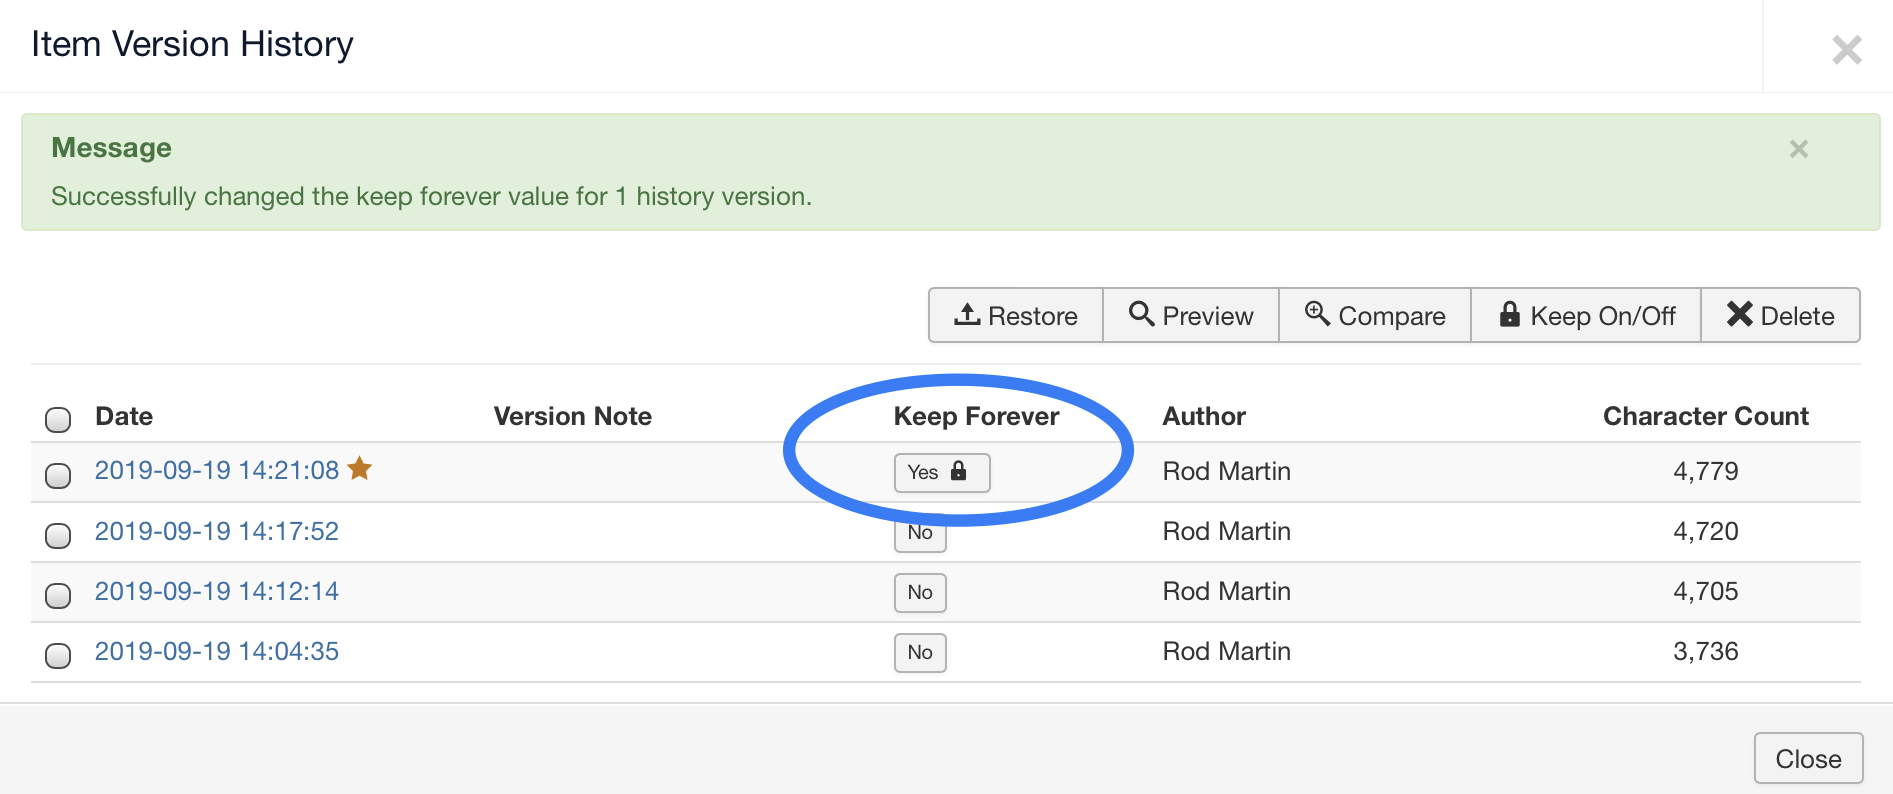Screen dimensions: 1893x794
Task: Select the 14:21:08 version checkbox
Action: coord(58,475)
